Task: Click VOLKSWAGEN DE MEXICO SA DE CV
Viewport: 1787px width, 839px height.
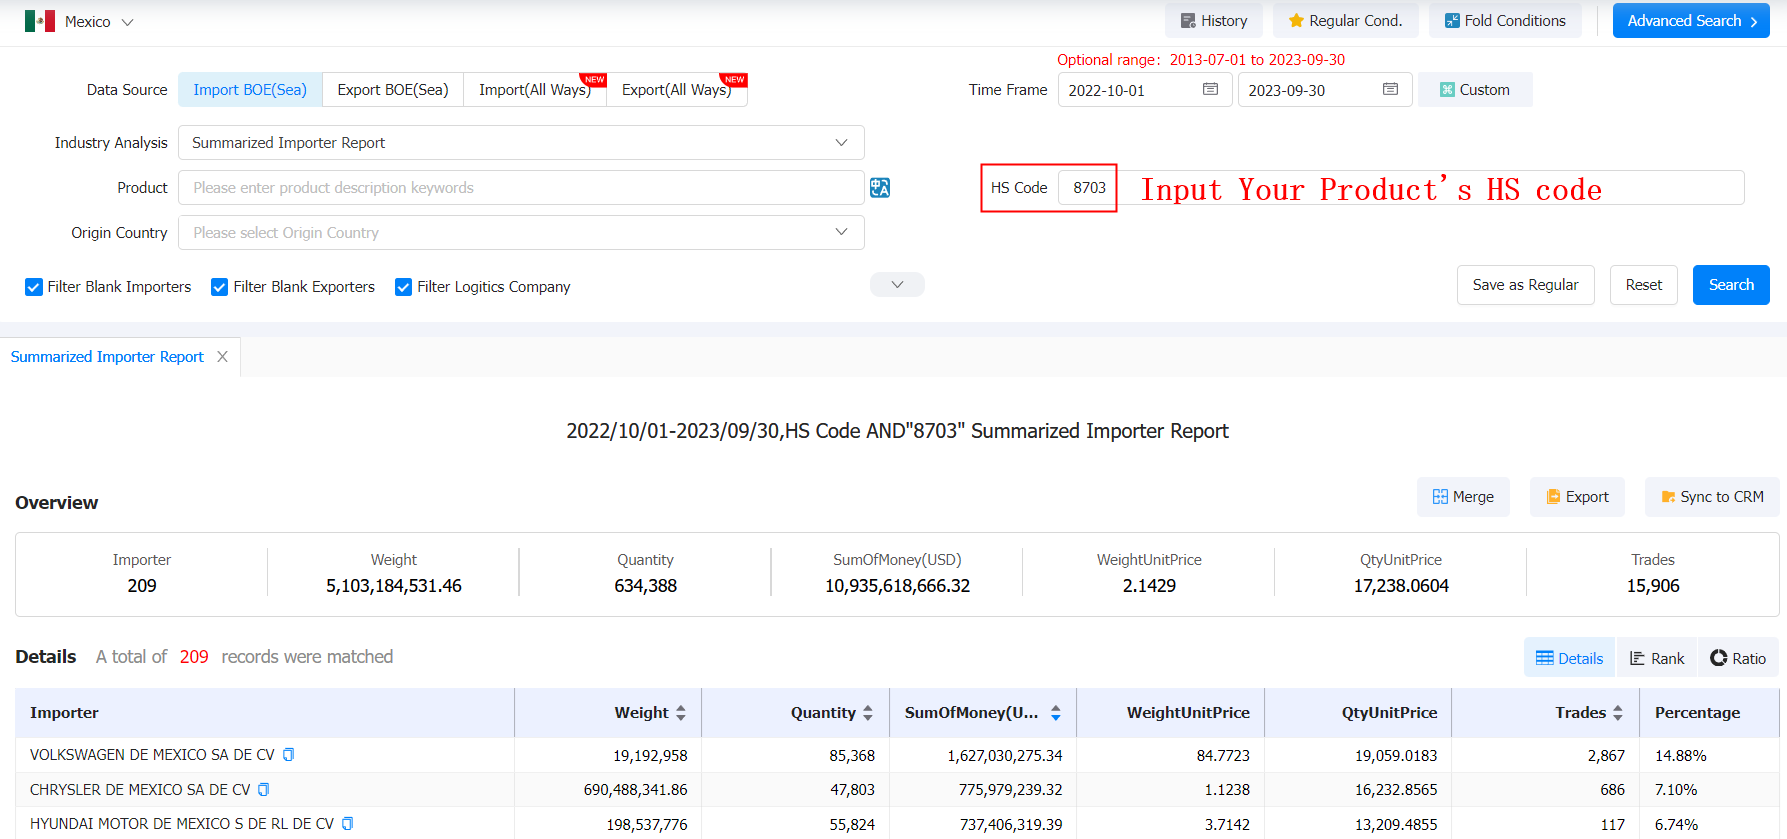Action: [152, 755]
